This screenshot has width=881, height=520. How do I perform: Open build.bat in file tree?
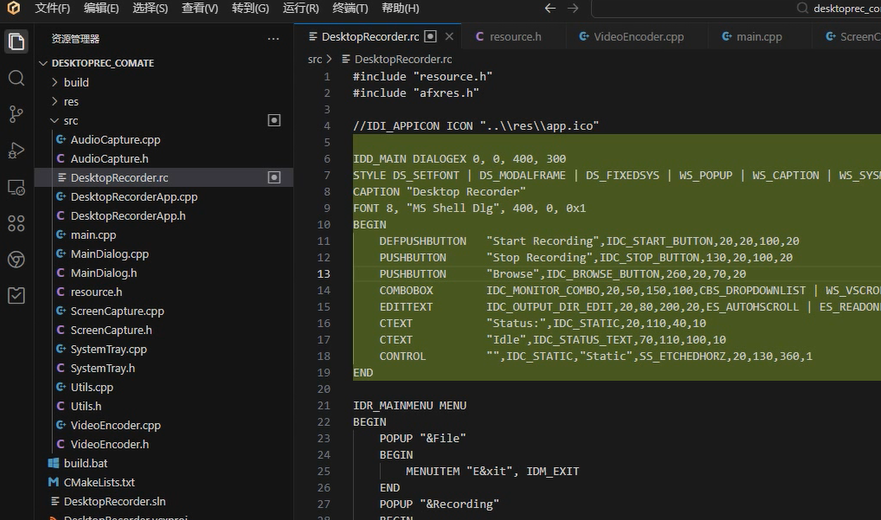163,464
